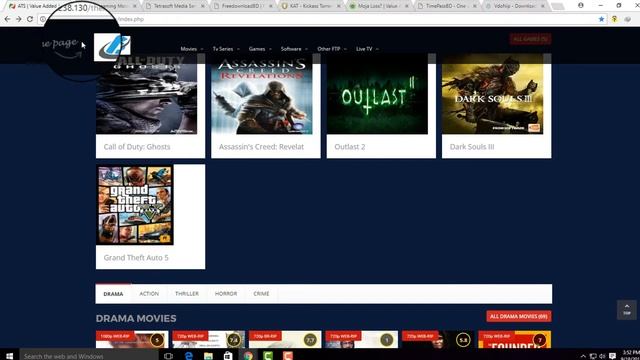Click the Founder movie poster thumbnail
Screen dimensions: 640x360
514,340
